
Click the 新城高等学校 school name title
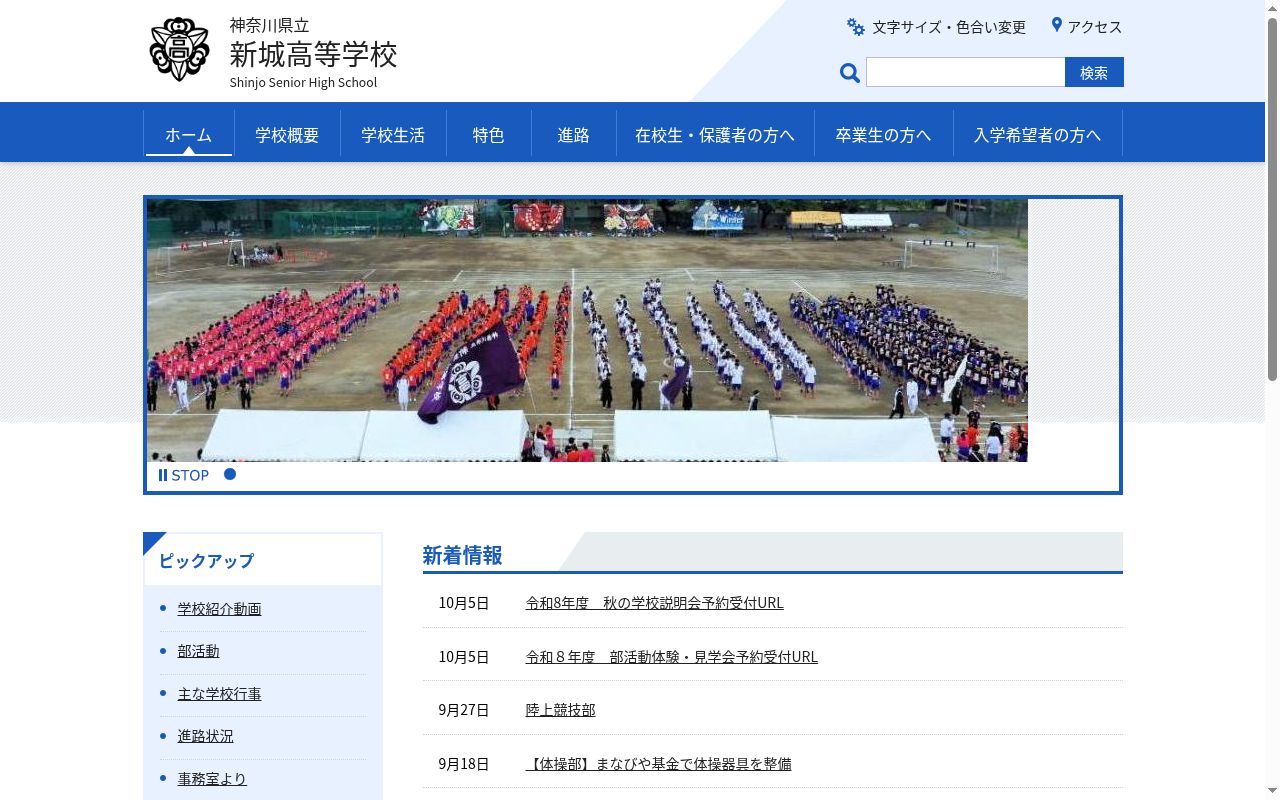(313, 53)
